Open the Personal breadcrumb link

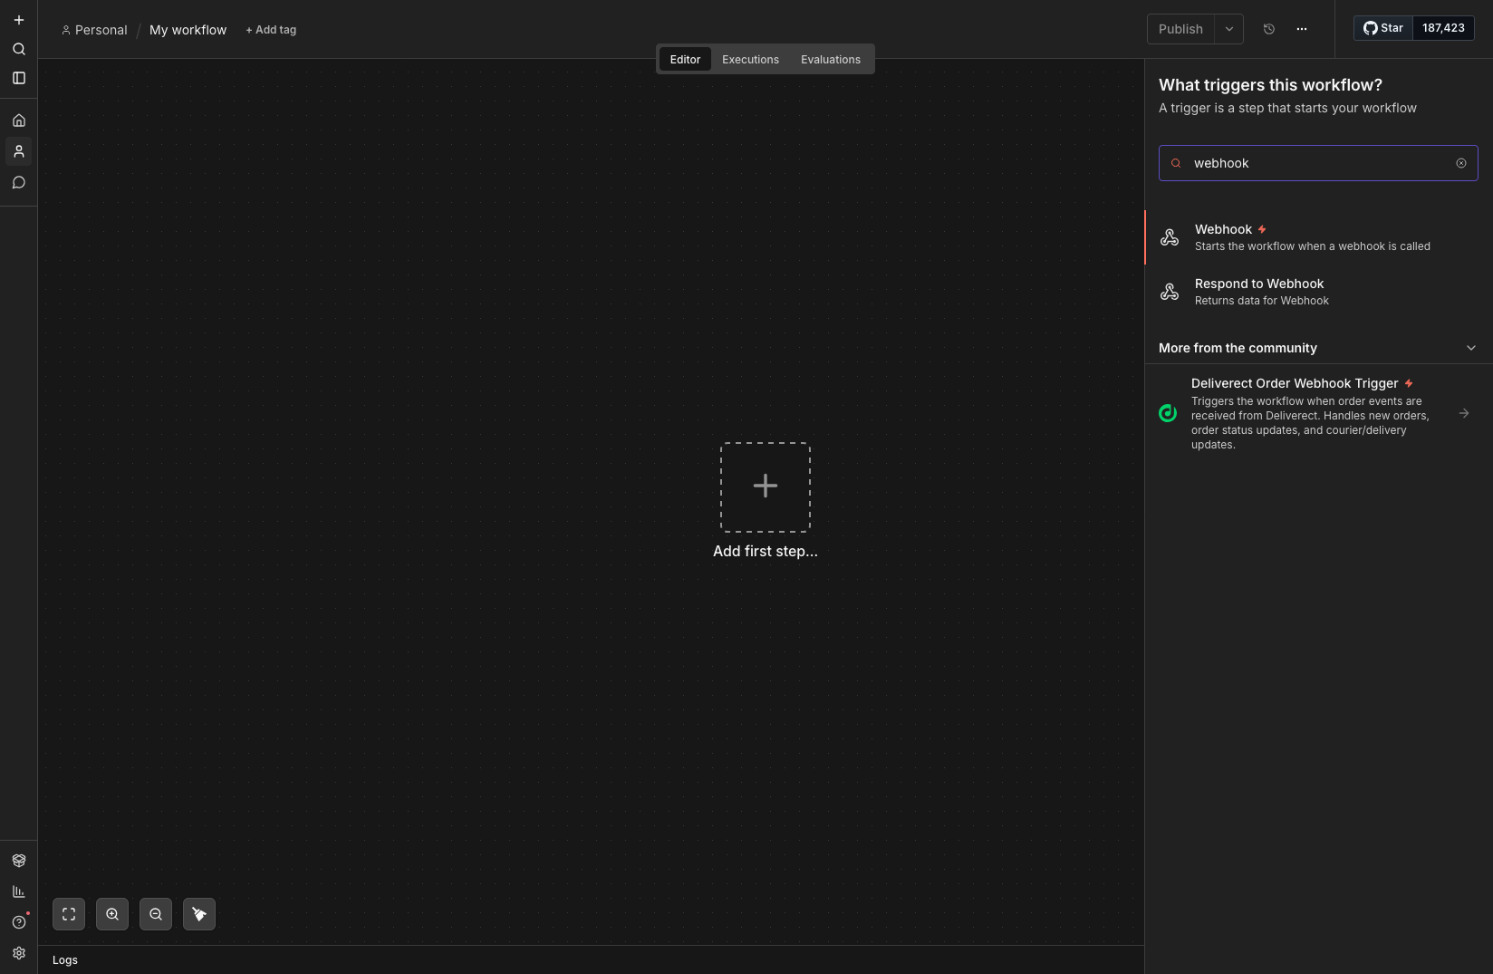point(94,30)
